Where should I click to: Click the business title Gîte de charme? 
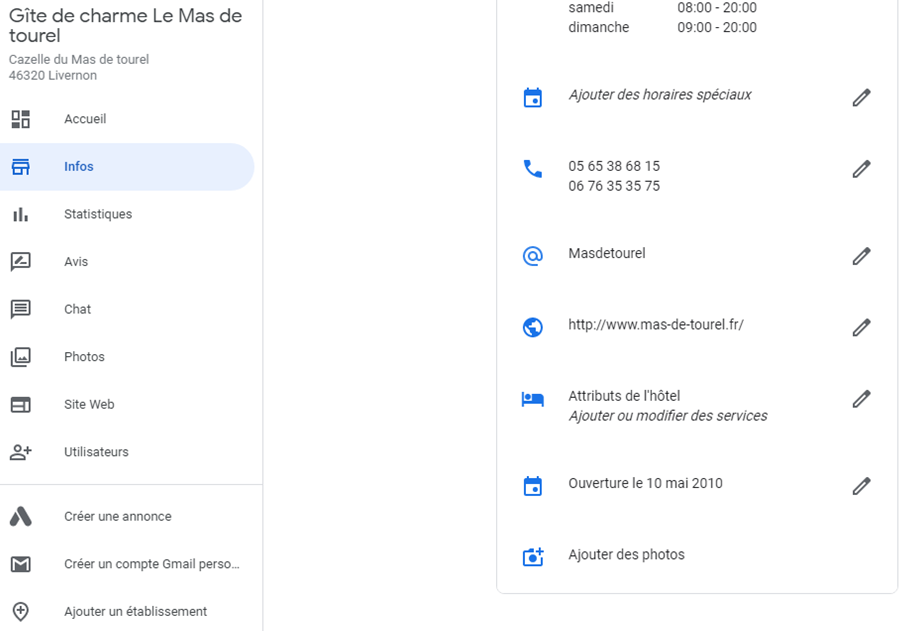(x=125, y=25)
